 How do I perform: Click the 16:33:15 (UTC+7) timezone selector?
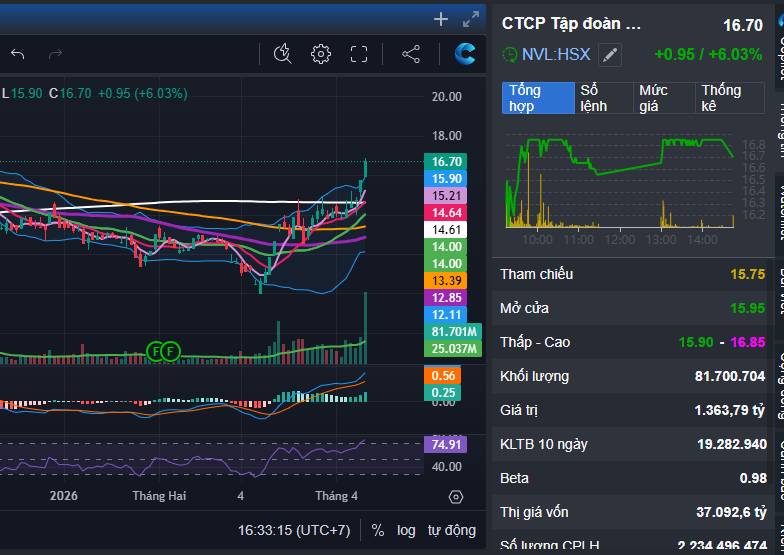click(294, 530)
